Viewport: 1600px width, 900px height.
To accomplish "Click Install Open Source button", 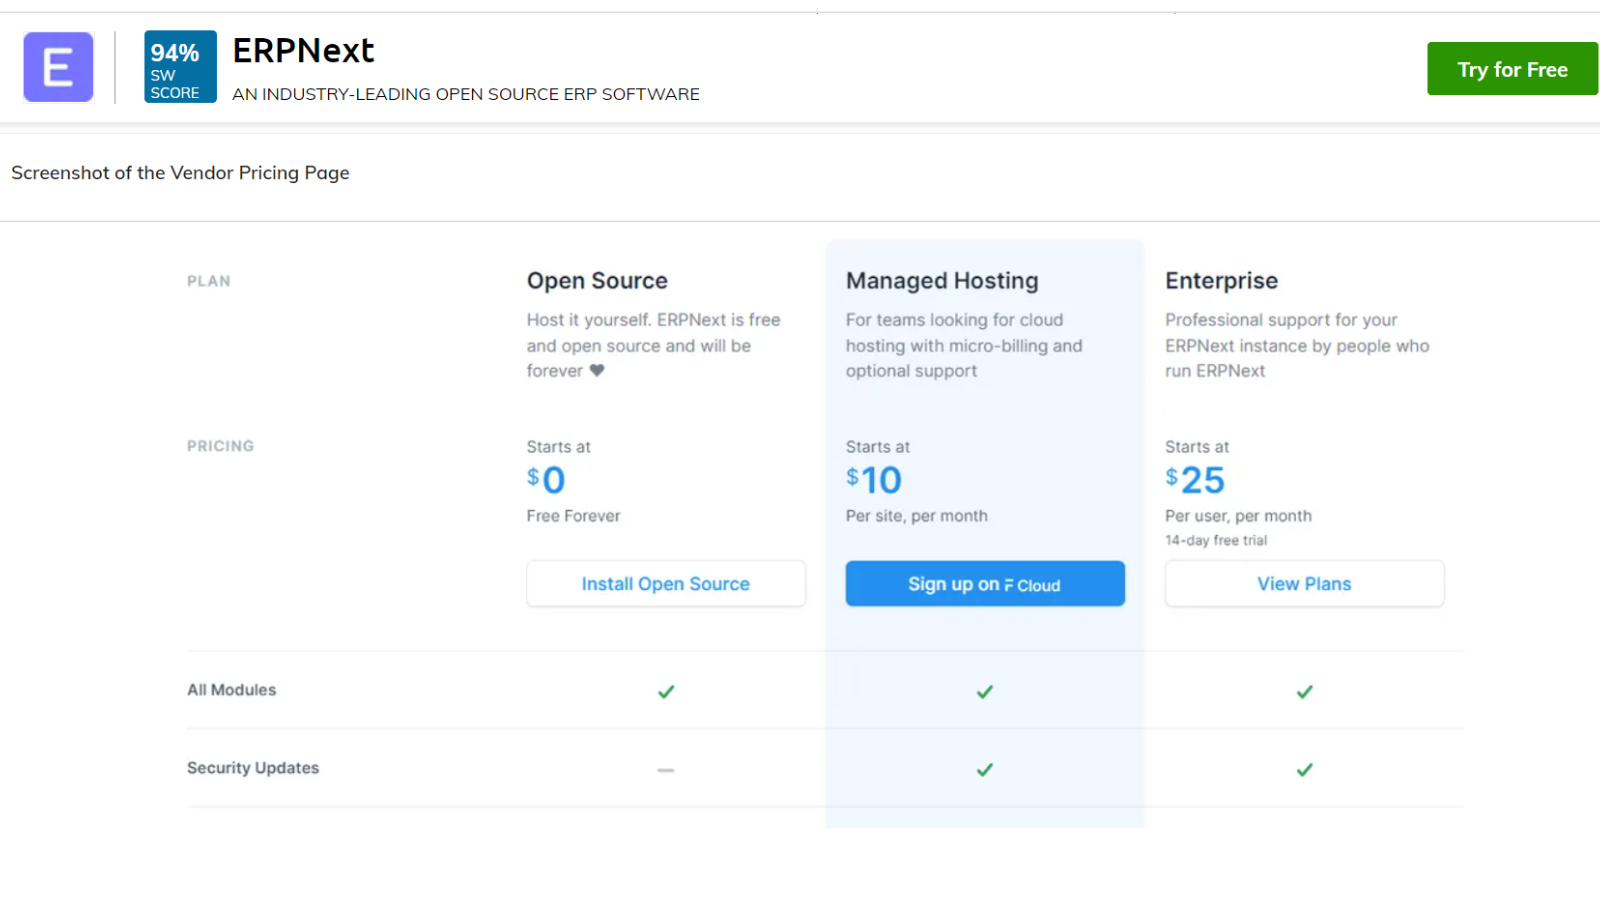I will (666, 583).
